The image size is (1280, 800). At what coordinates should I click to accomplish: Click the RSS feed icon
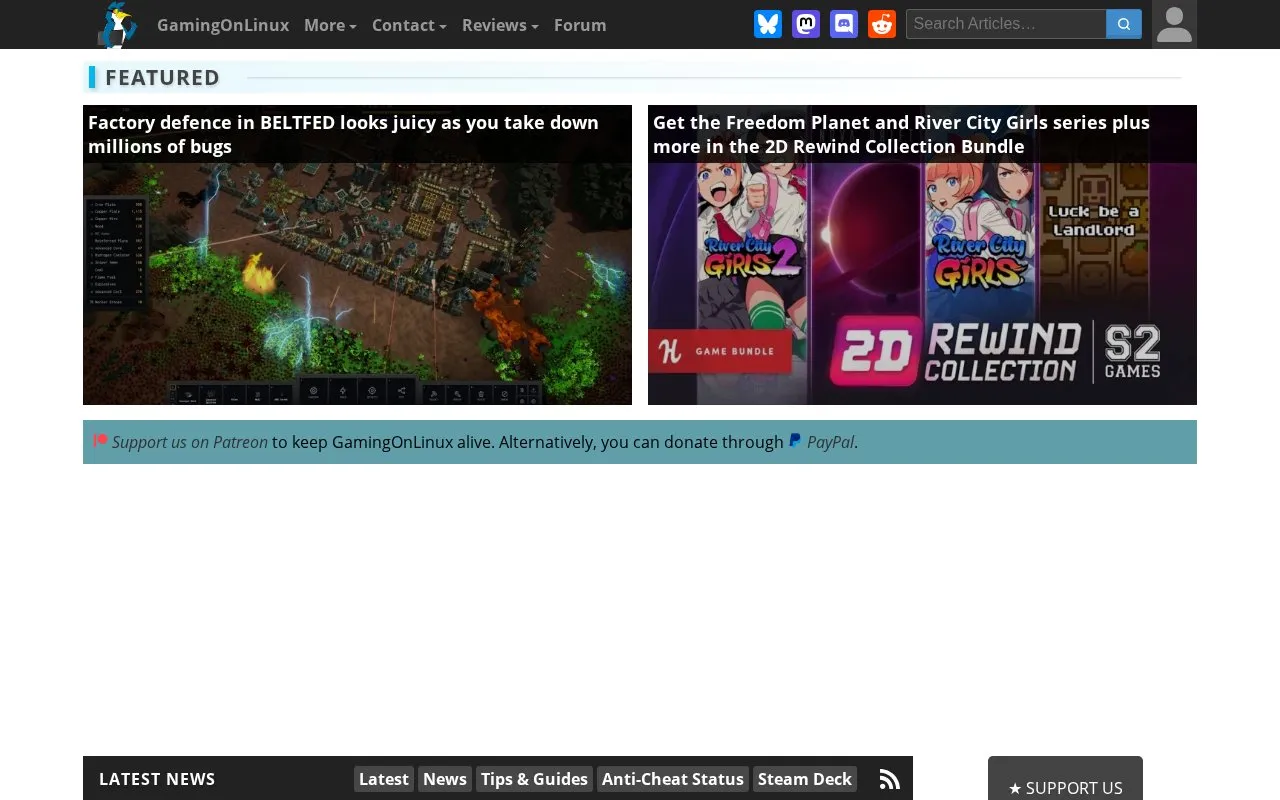889,779
